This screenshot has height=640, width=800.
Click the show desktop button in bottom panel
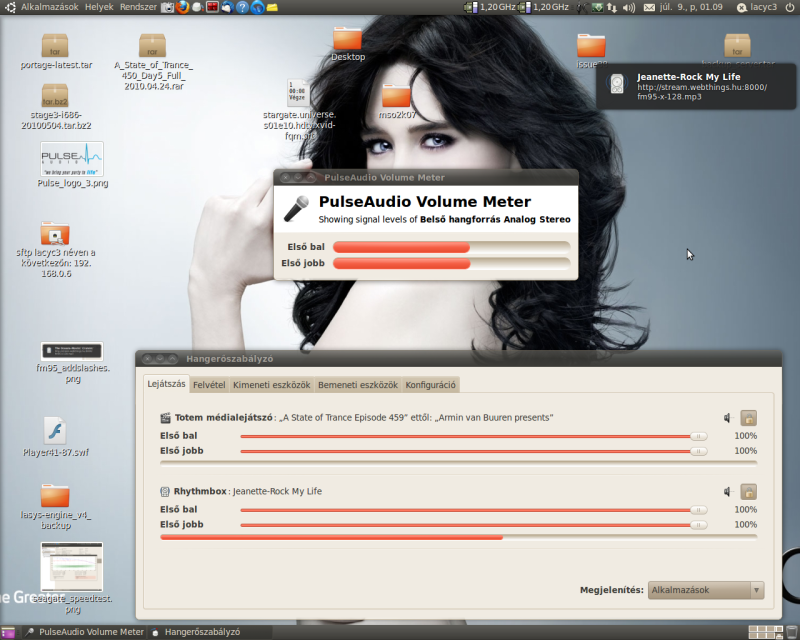tap(8, 632)
